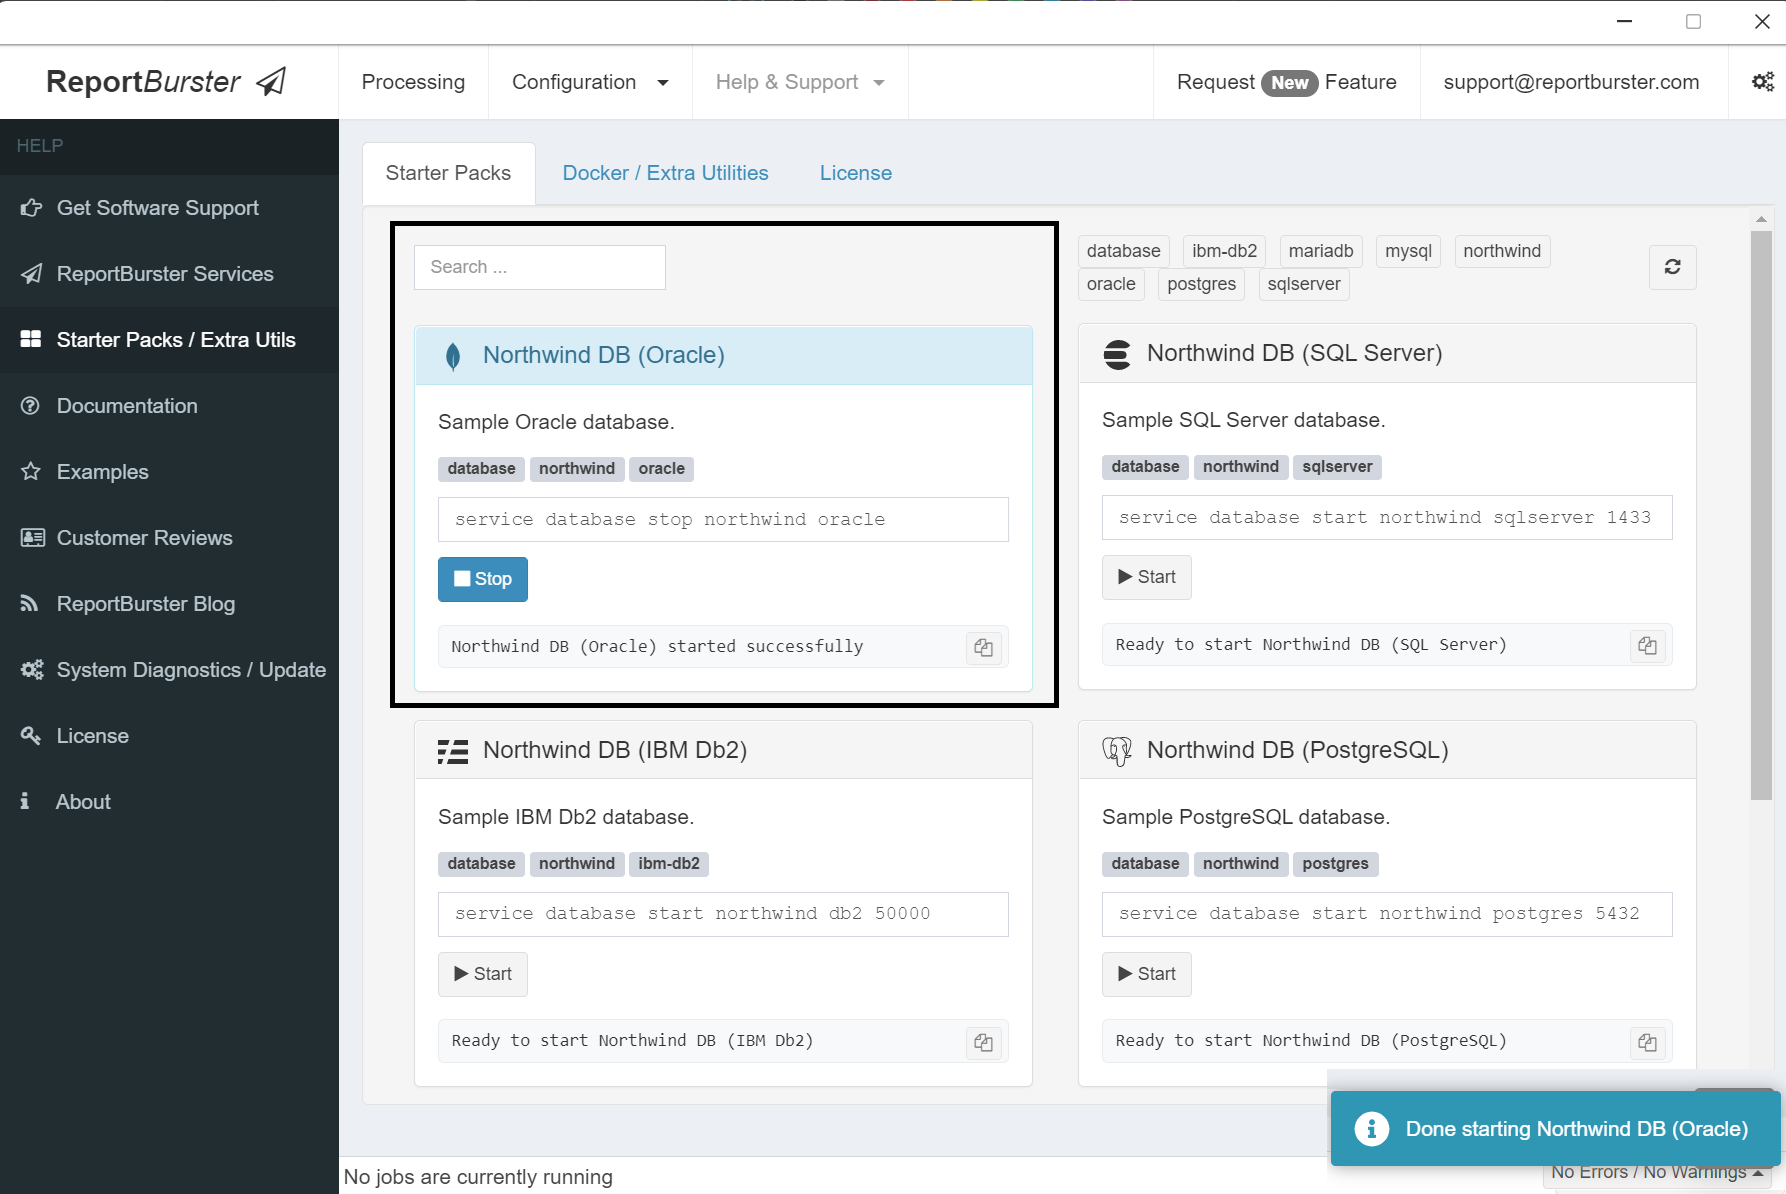
Task: Expand the Help & Support dropdown
Action: [799, 82]
